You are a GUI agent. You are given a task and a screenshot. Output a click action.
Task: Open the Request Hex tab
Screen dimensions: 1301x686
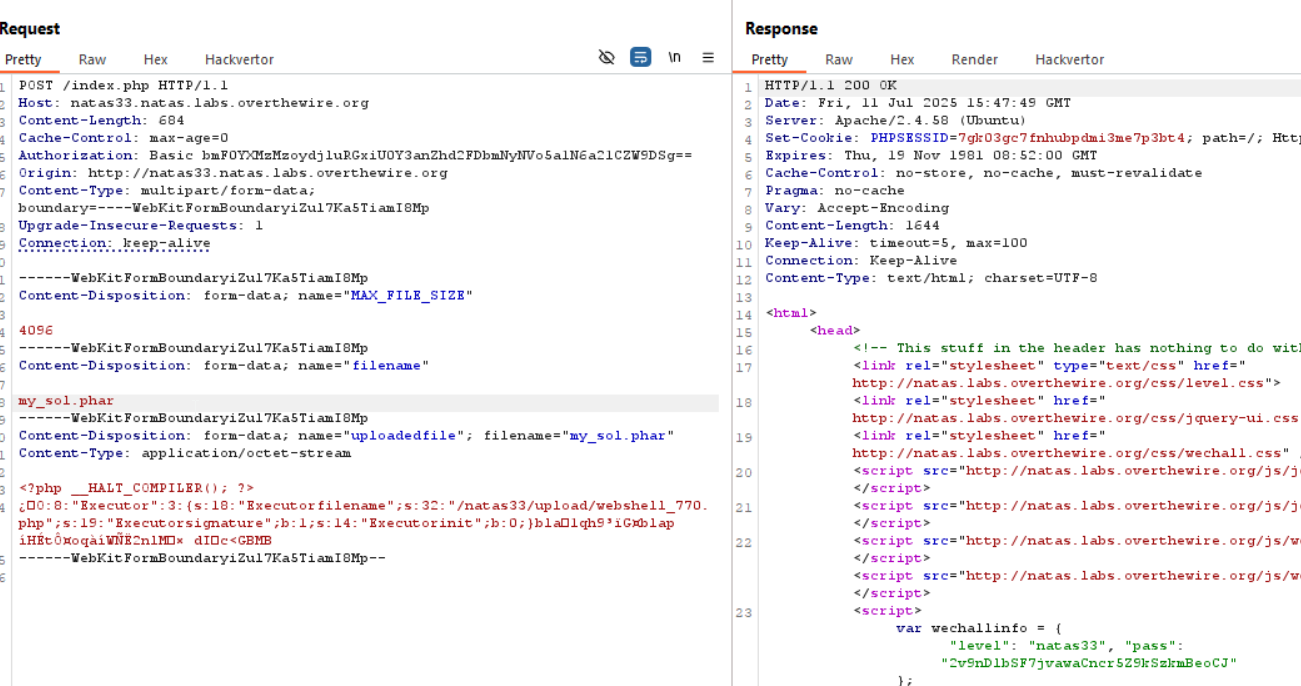point(156,59)
